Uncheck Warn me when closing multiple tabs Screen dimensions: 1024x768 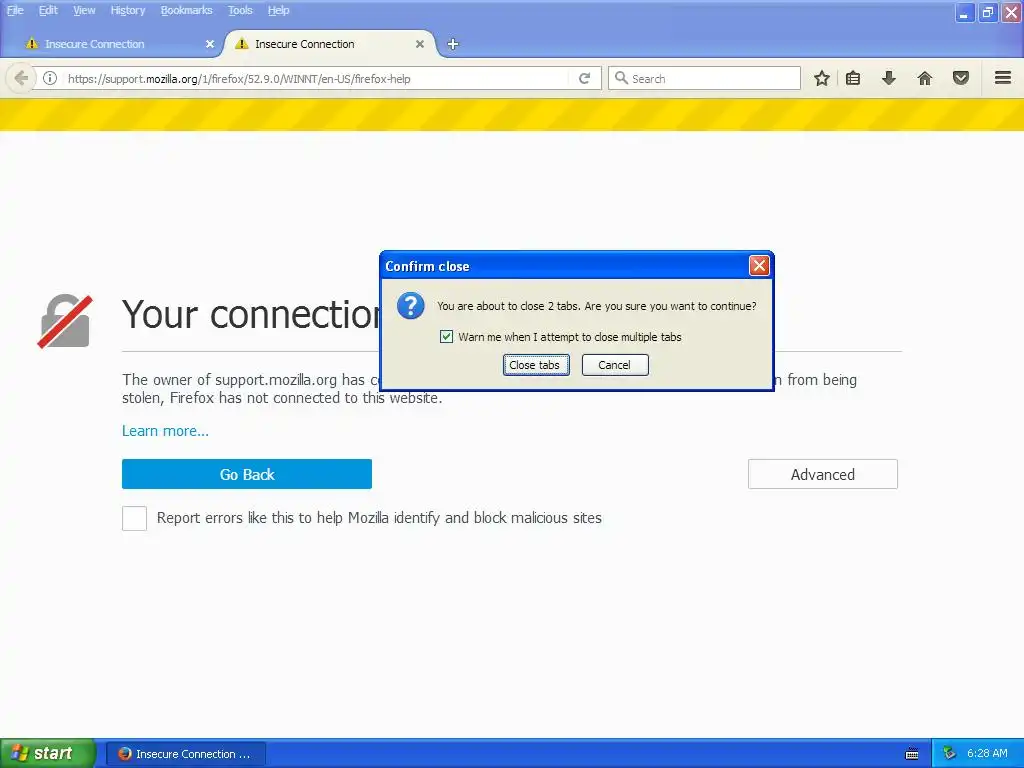[446, 337]
